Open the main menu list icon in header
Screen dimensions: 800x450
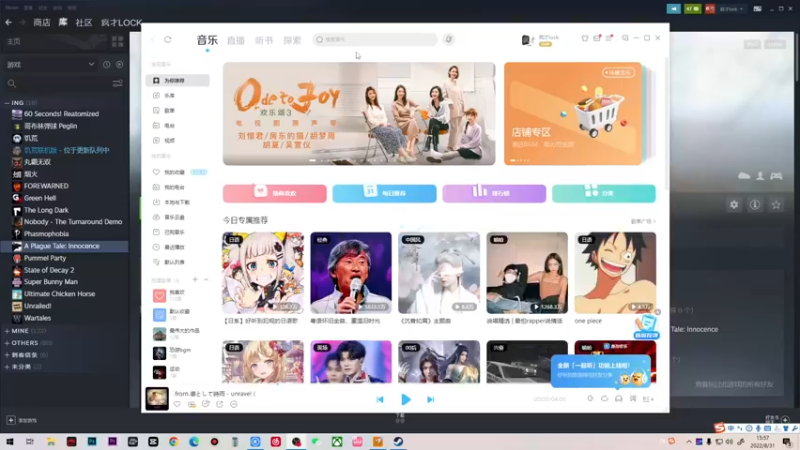pyautogui.click(x=609, y=38)
